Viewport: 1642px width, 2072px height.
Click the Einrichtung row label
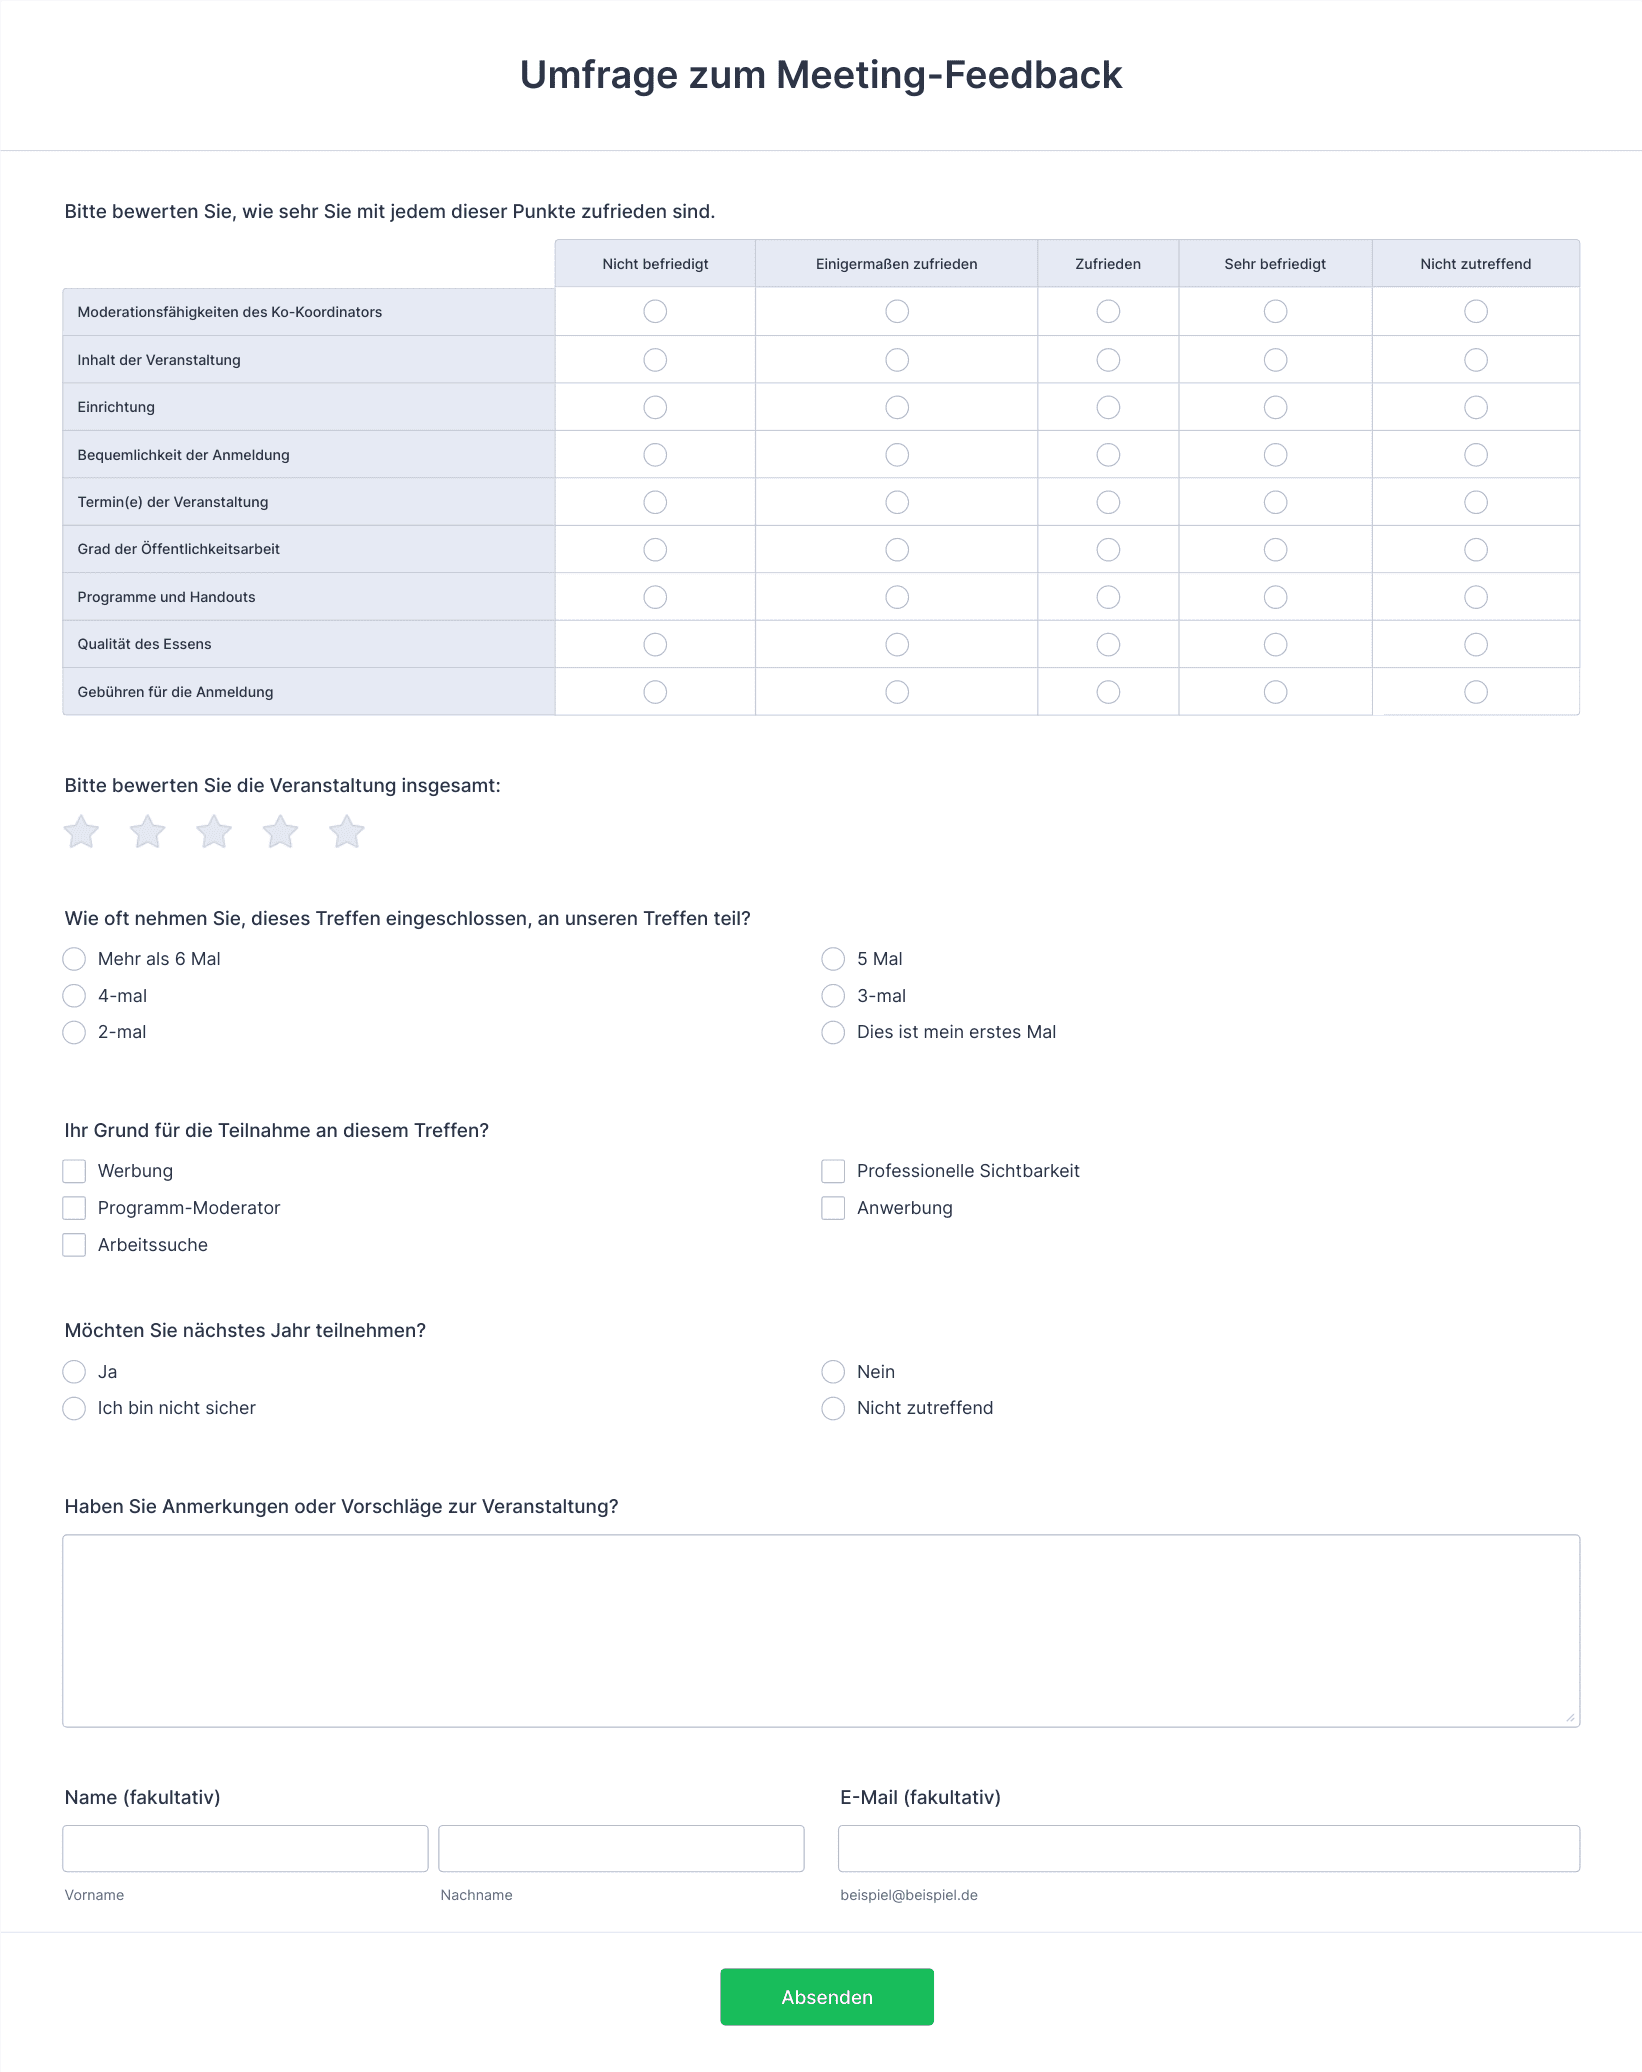pos(309,407)
